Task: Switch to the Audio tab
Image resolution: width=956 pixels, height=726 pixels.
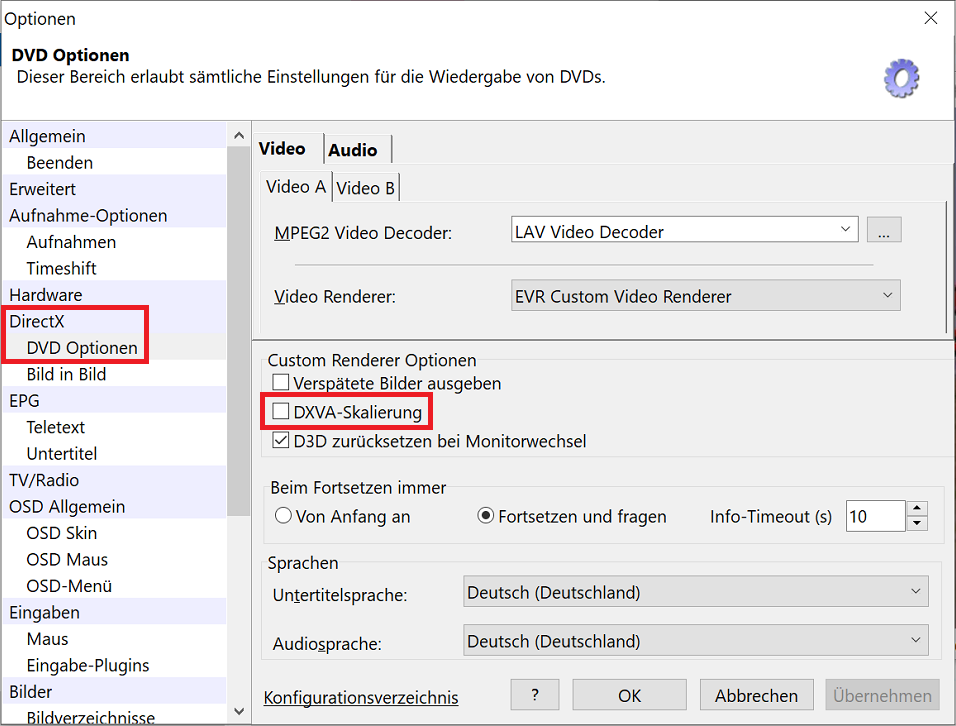Action: click(353, 150)
